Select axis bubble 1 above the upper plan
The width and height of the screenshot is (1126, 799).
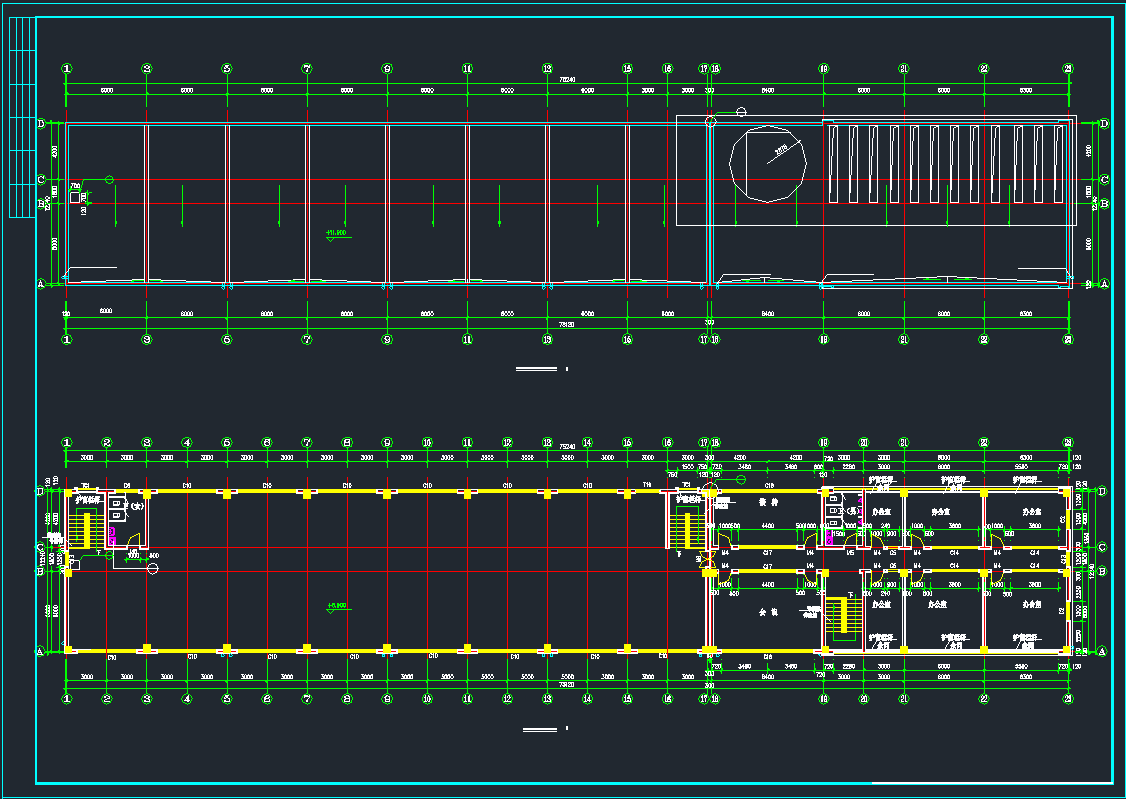[x=67, y=69]
